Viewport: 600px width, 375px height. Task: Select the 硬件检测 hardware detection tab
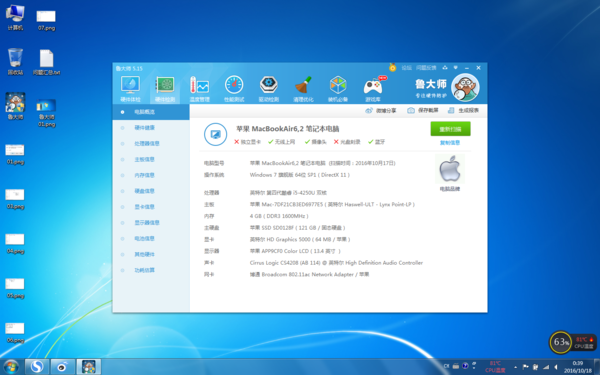[165, 89]
